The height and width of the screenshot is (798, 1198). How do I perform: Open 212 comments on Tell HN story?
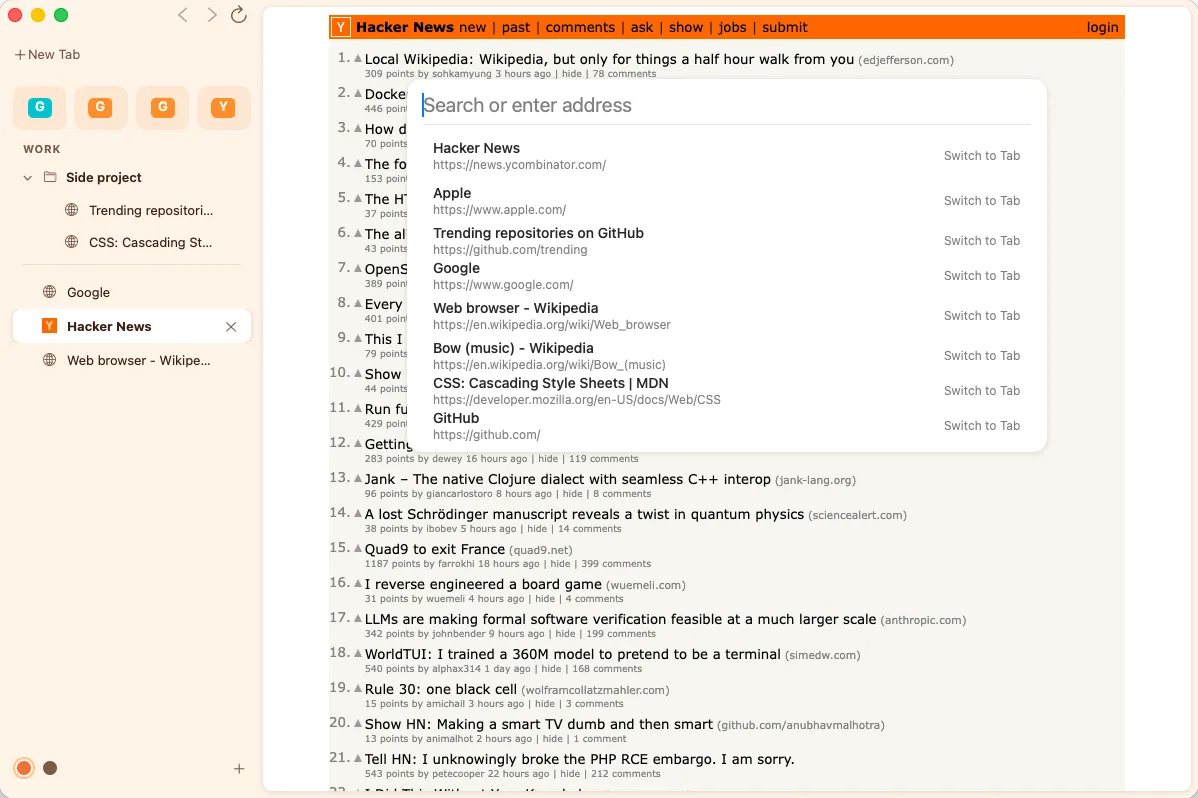click(626, 774)
